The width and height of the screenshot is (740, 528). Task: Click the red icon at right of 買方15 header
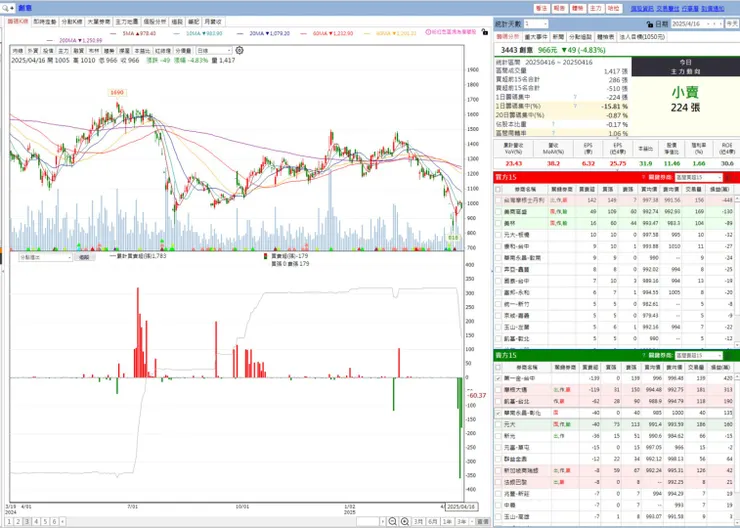[x=728, y=177]
